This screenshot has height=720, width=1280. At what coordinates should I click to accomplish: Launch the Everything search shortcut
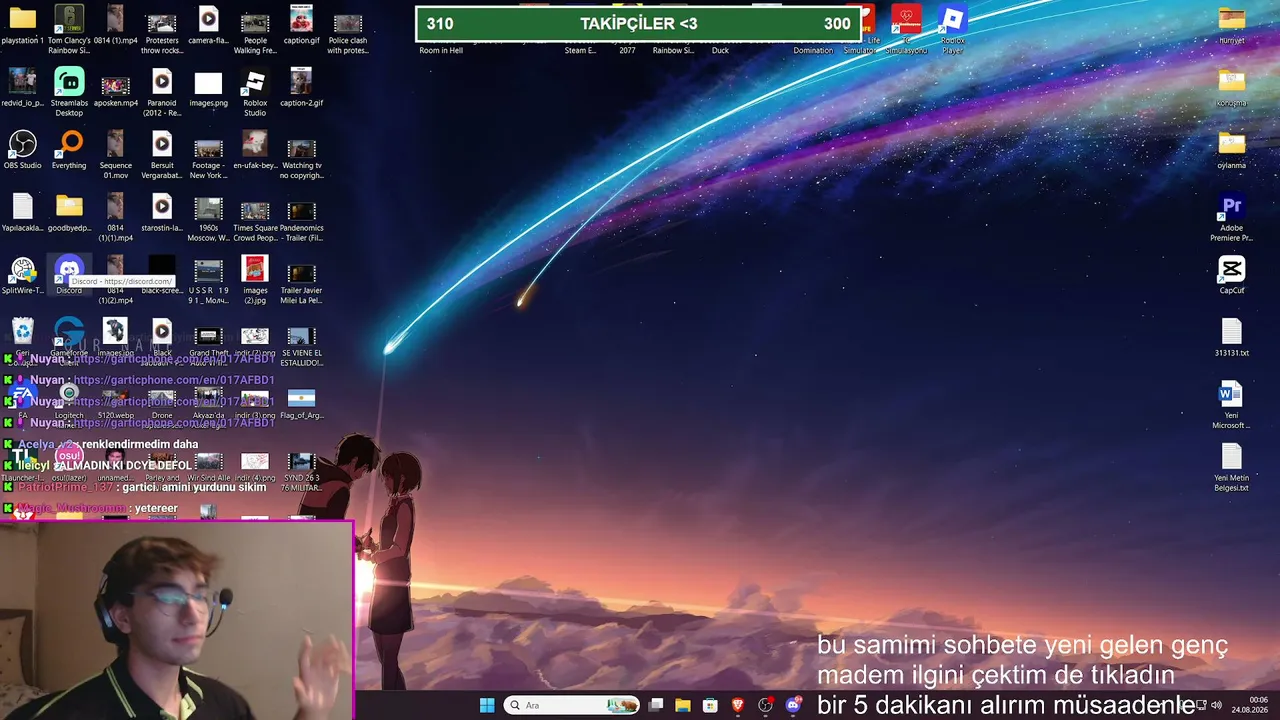coord(69,150)
